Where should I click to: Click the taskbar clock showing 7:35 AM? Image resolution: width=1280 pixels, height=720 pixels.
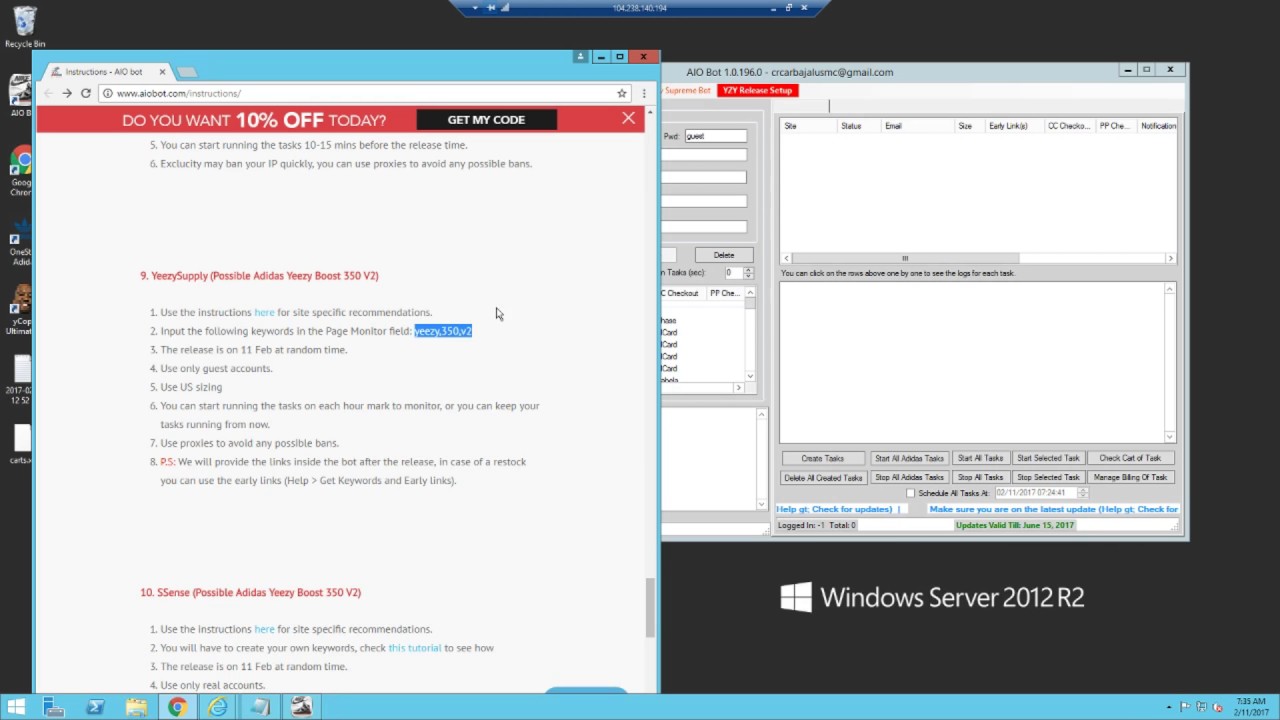pos(1251,707)
